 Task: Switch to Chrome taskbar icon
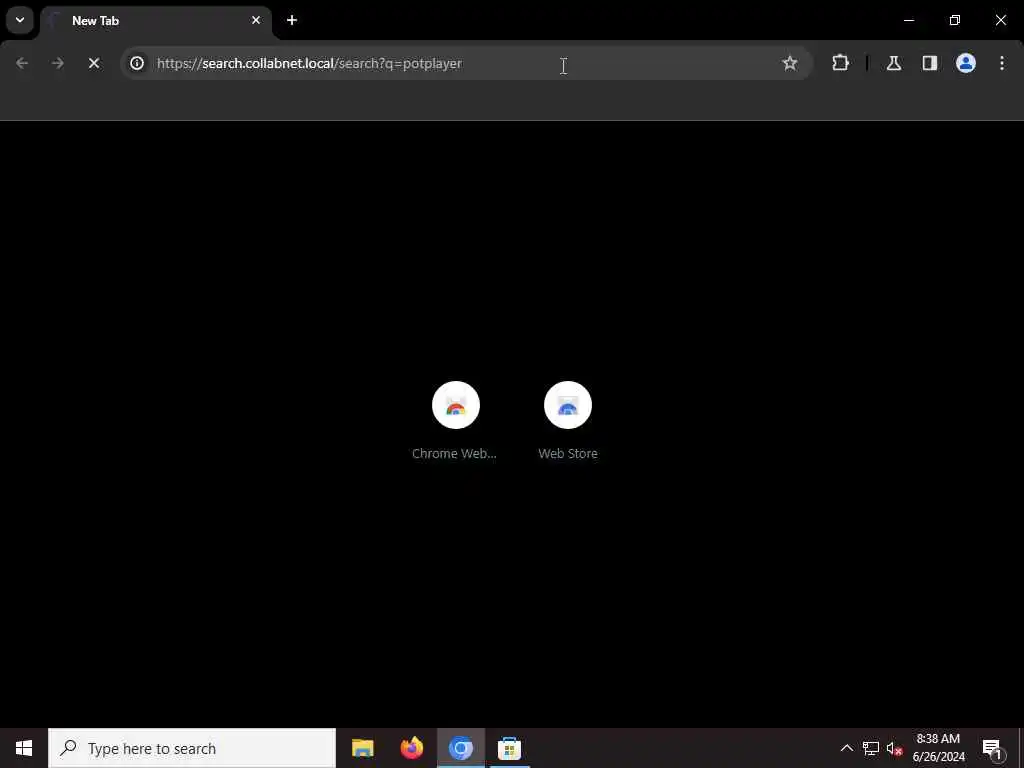click(x=460, y=748)
